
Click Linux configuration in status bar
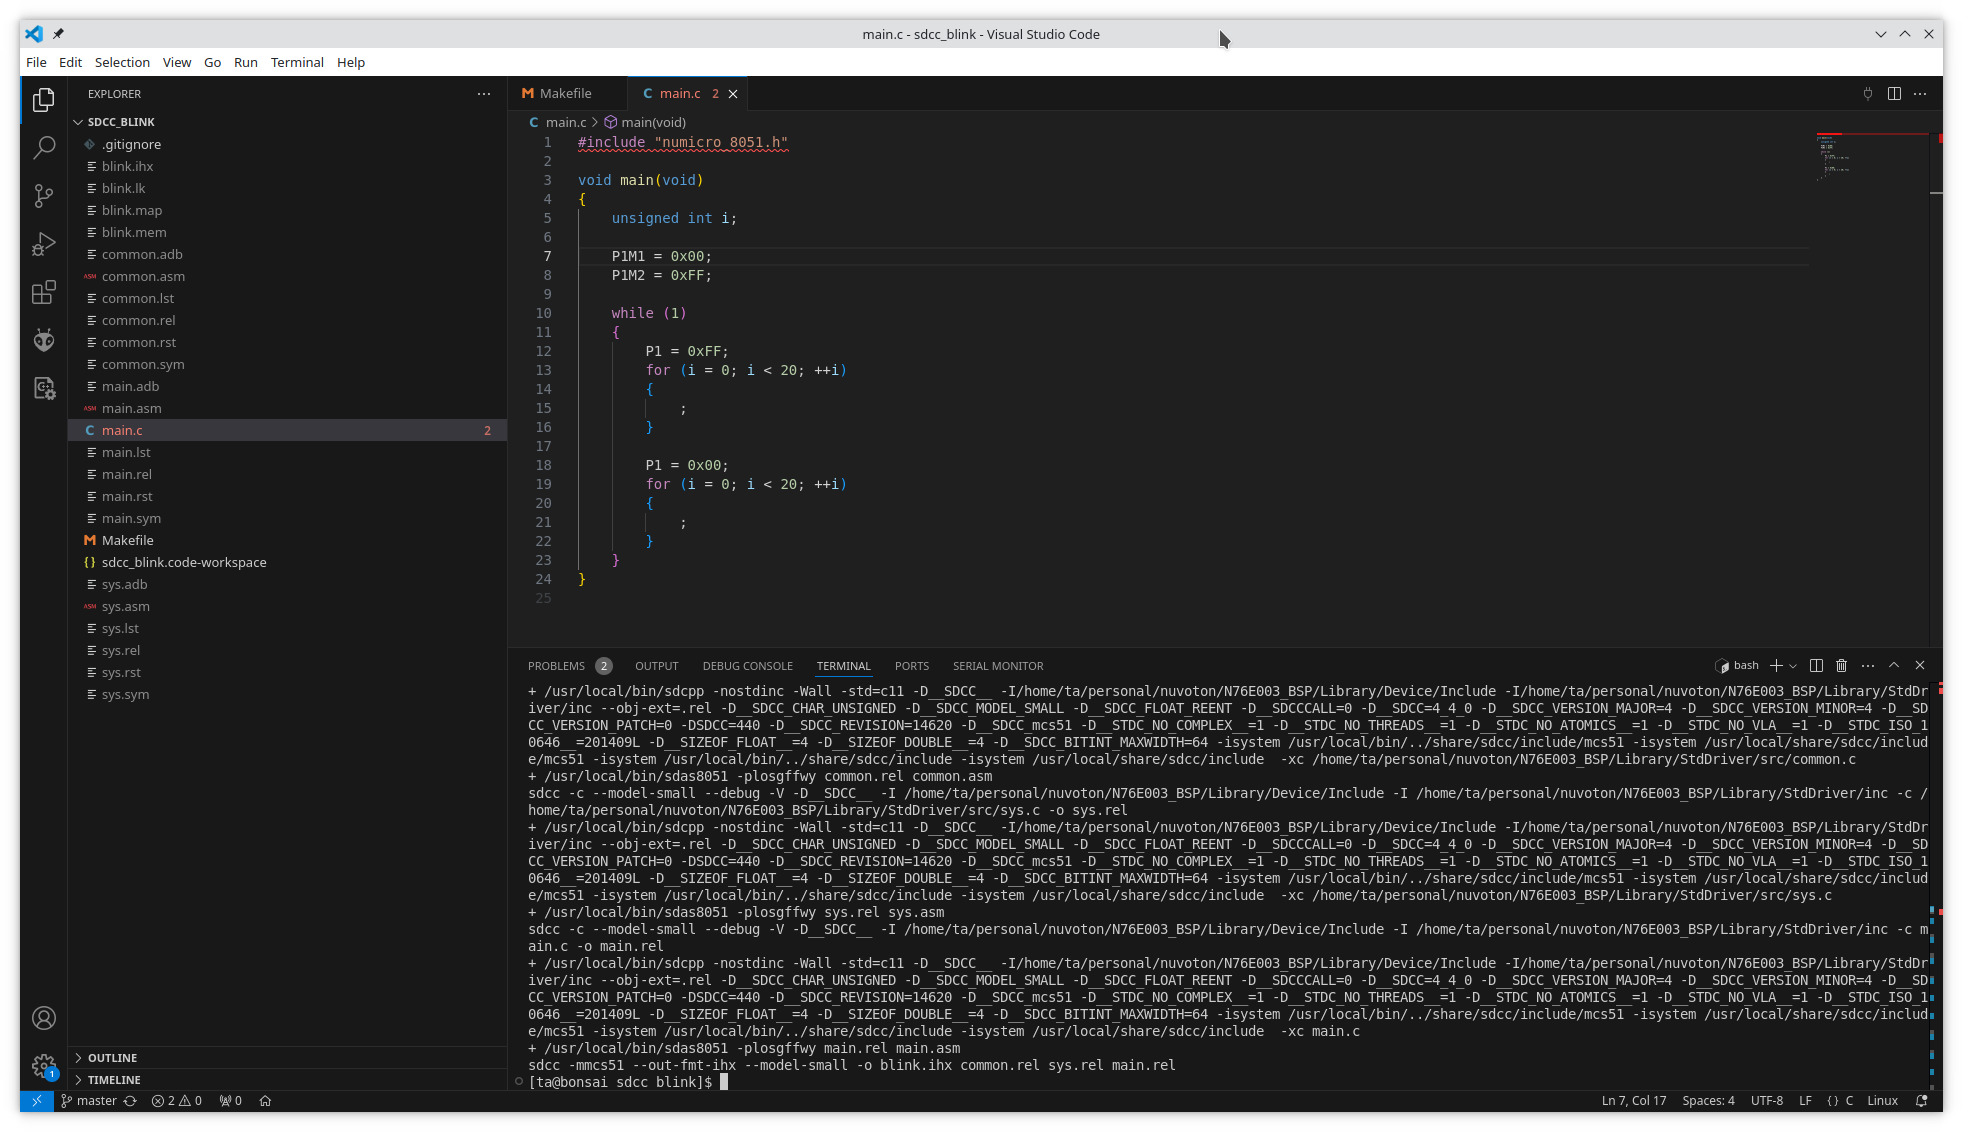pyautogui.click(x=1882, y=1101)
